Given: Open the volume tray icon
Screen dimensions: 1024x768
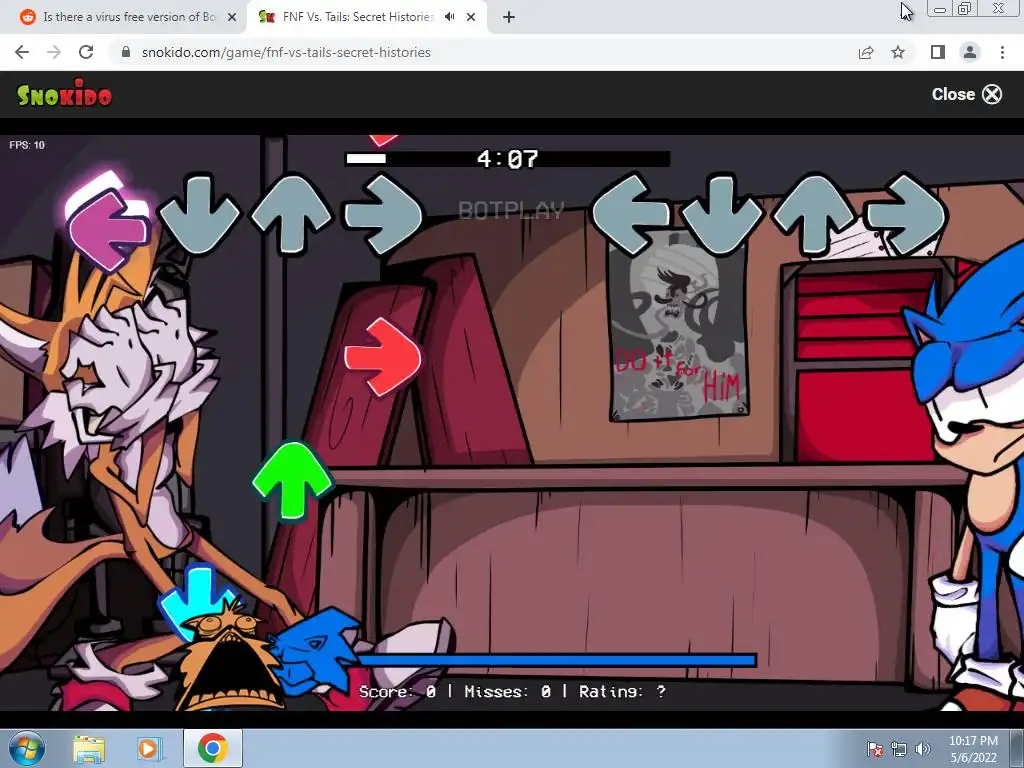Looking at the screenshot, I should [923, 749].
